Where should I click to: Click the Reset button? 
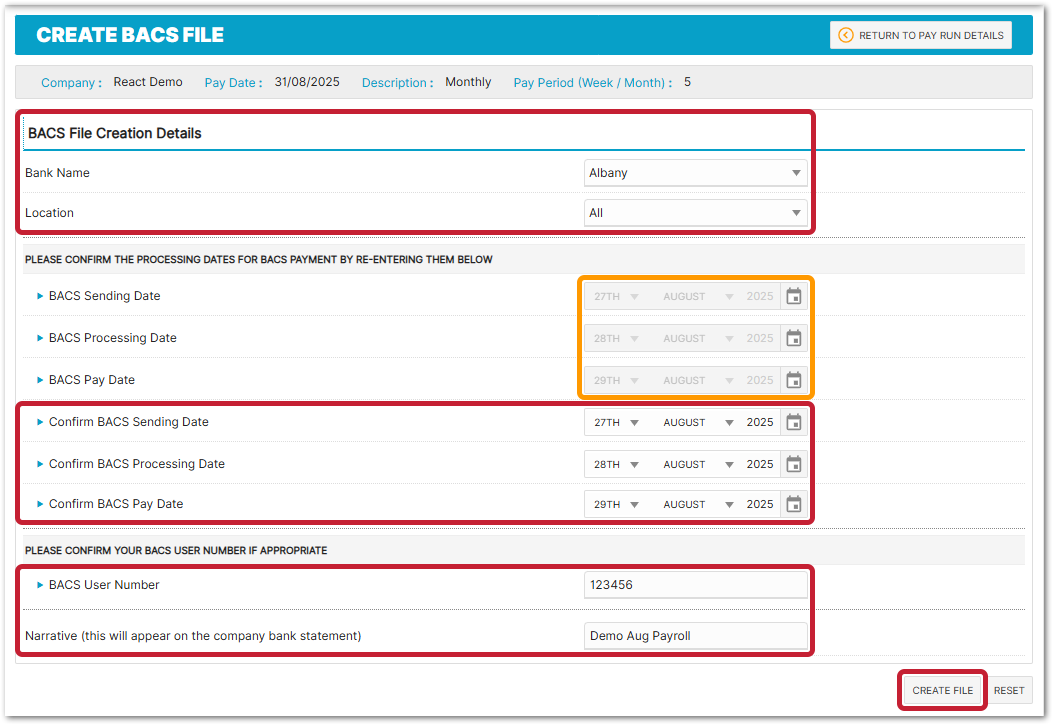point(1009,690)
